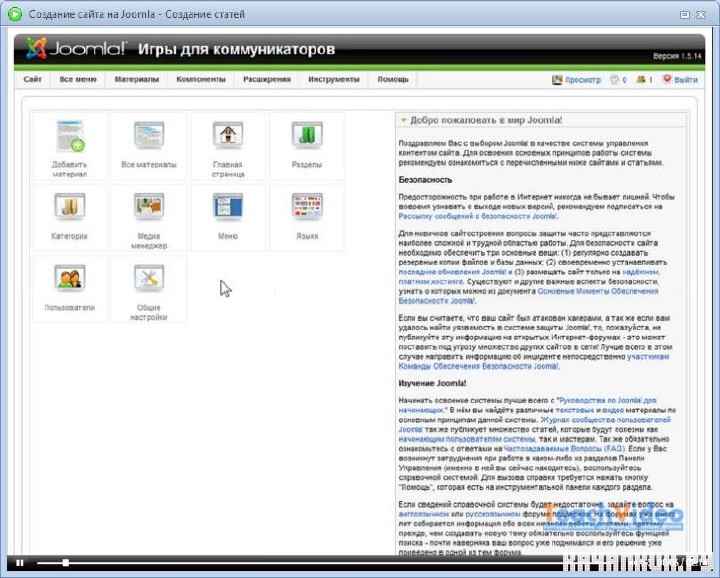The height and width of the screenshot is (578, 720).
Task: Click the green player icon in title bar
Action: (15, 14)
